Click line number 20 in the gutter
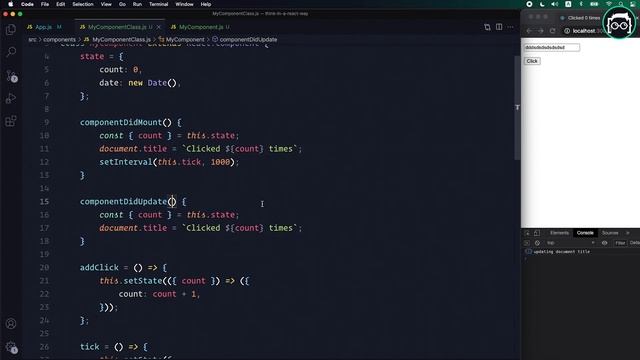Screen dimensions: 640x360 click(x=44, y=268)
